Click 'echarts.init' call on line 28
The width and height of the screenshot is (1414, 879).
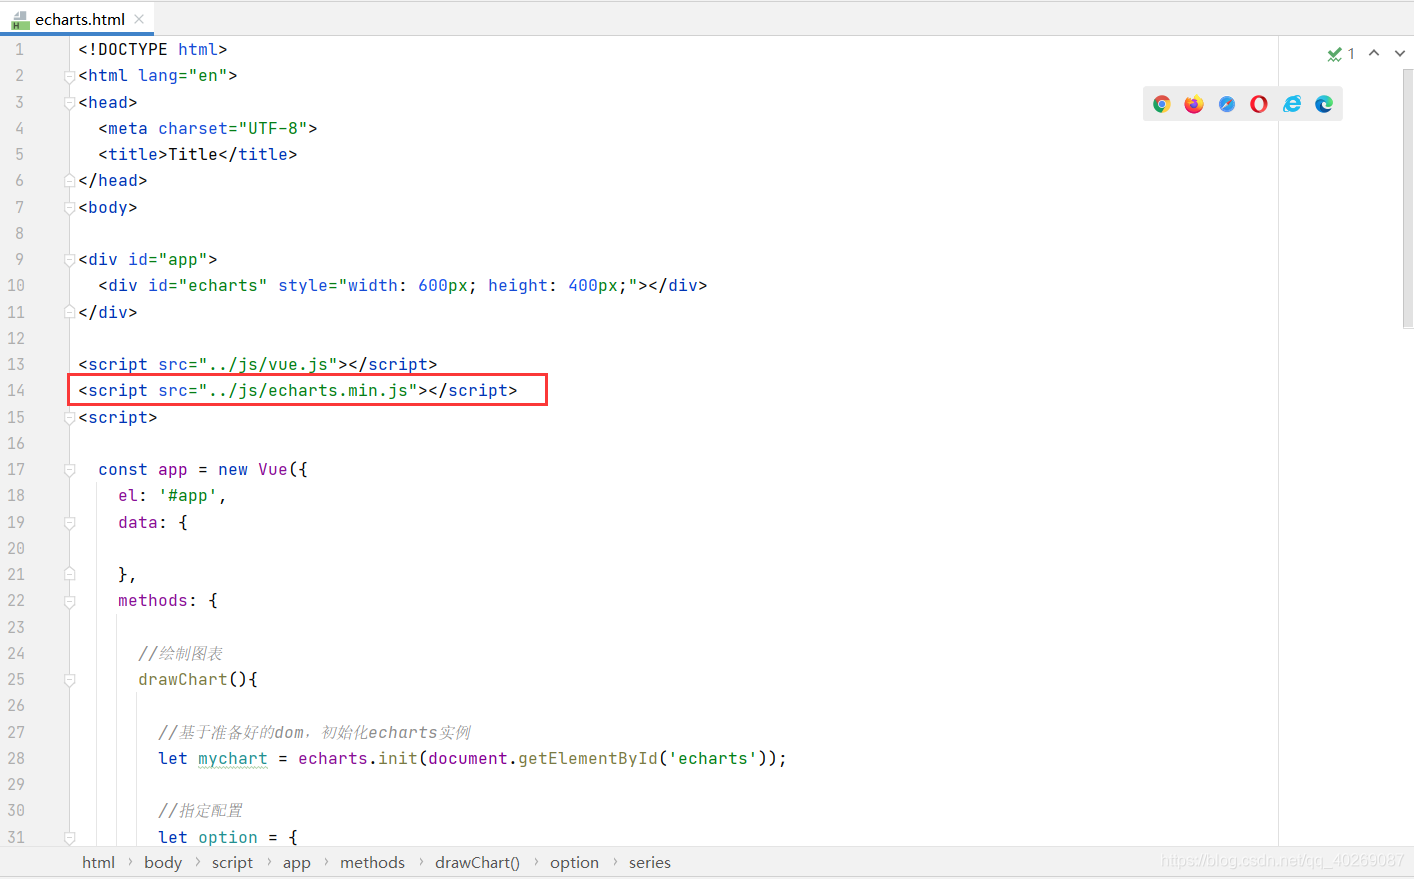(x=358, y=759)
